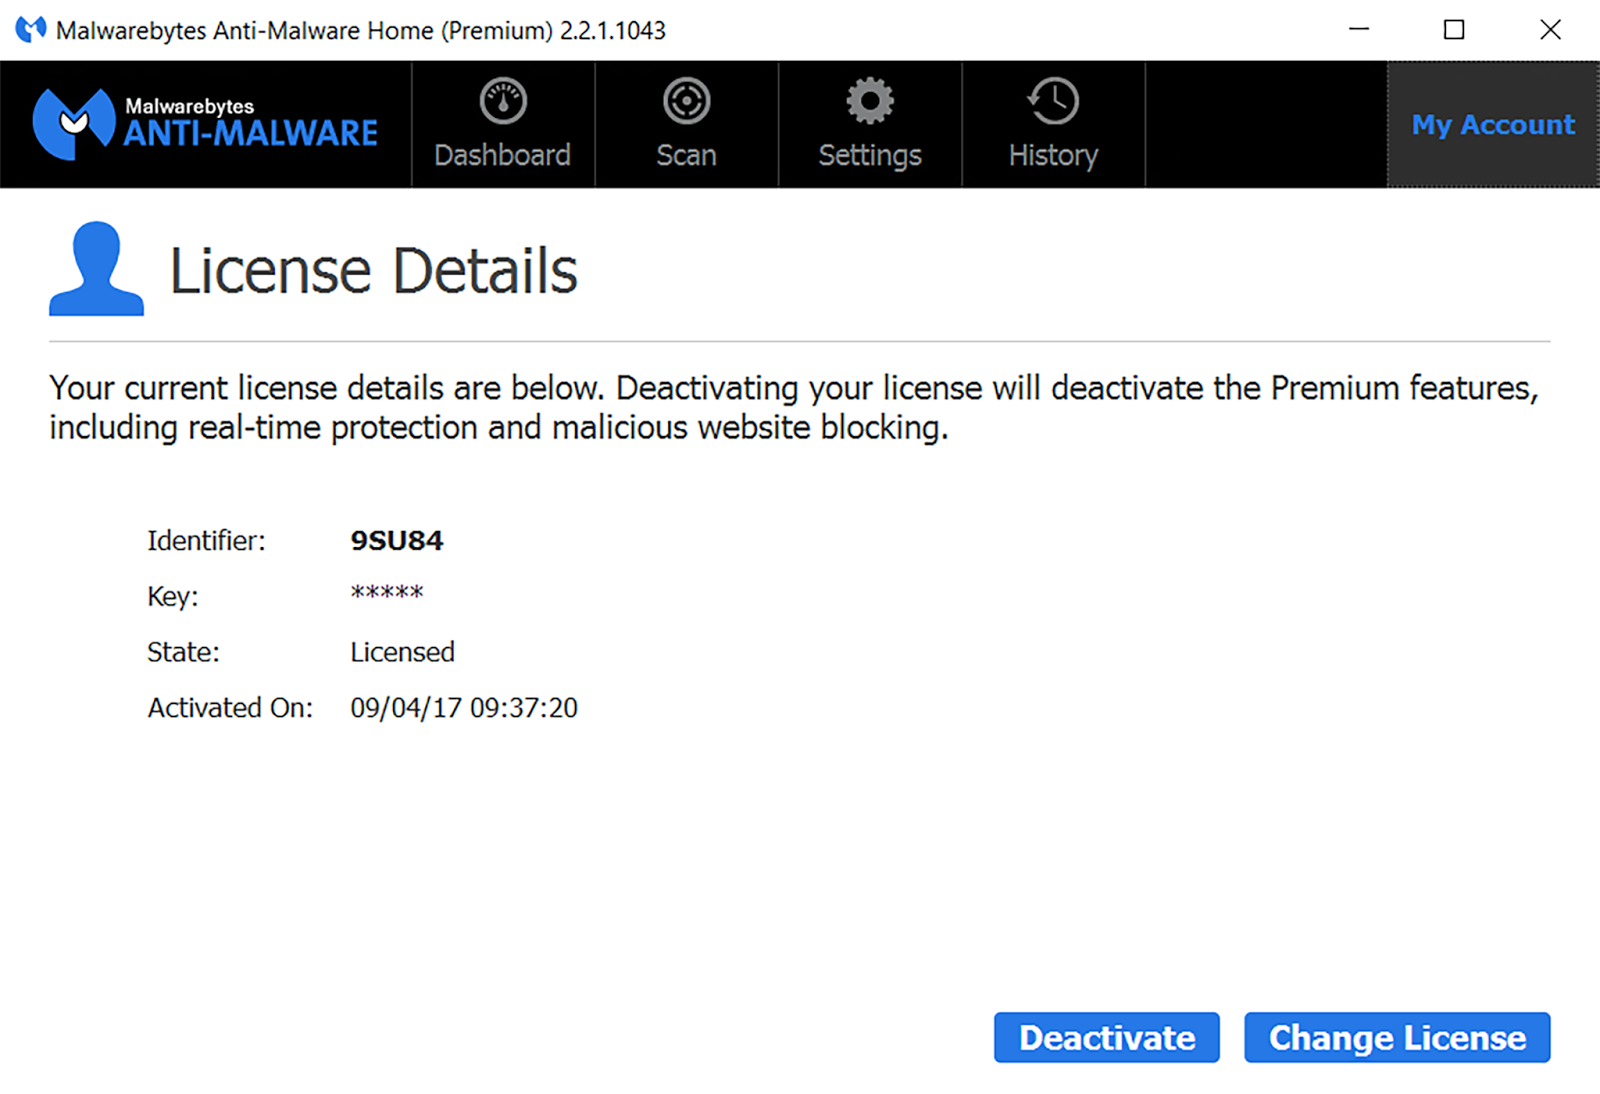Viewport: 1600px width, 1094px height.
Task: Click the activation date 09/04/17 09:37:20
Action: [464, 708]
